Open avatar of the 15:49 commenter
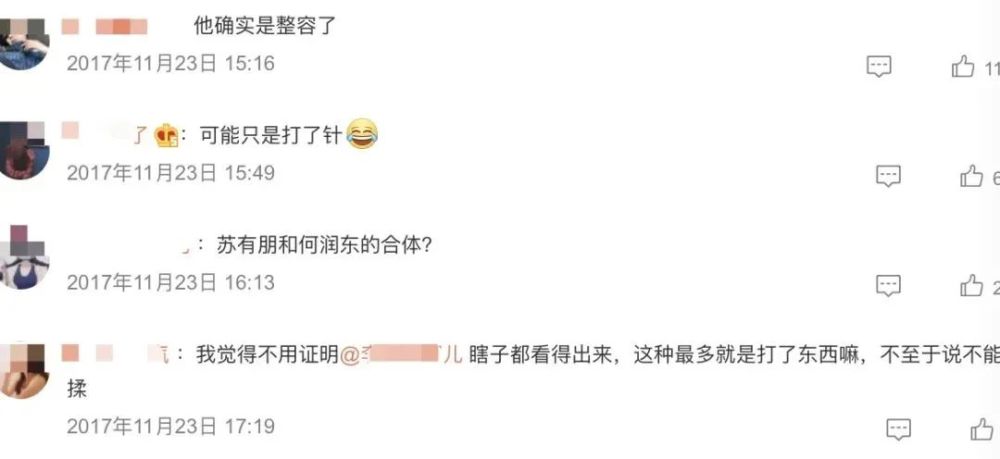Viewport: 1000px width, 459px height. click(24, 151)
